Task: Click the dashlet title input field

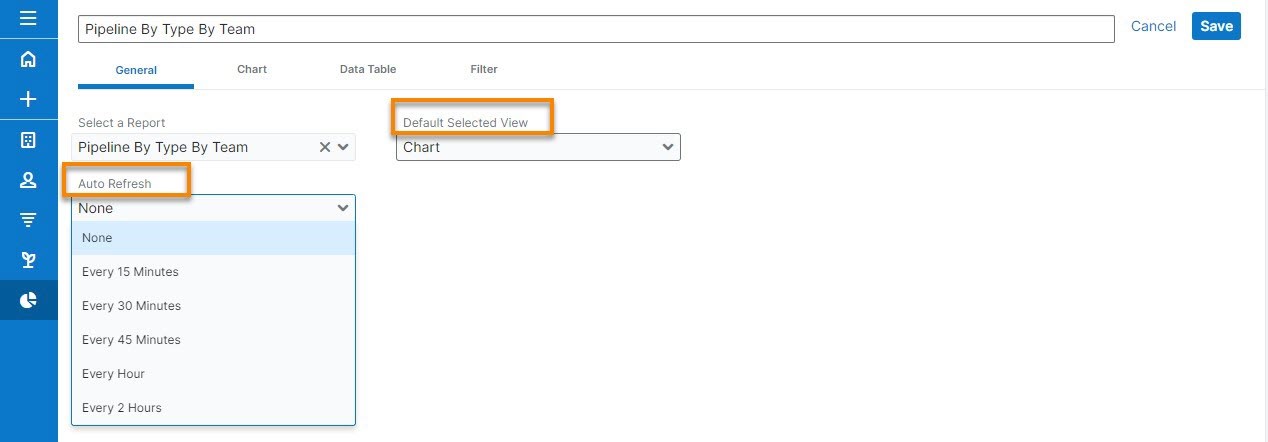Action: coord(596,29)
